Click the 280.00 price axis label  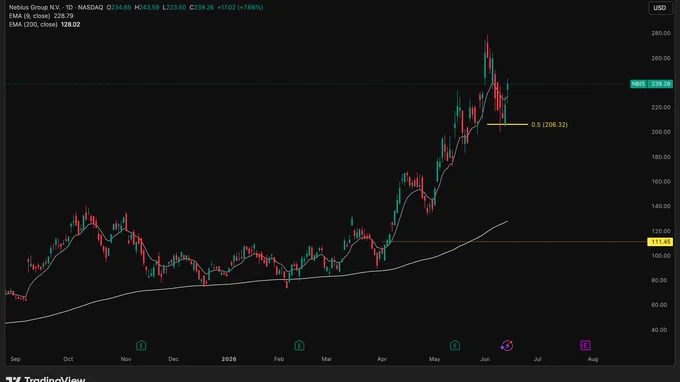661,33
